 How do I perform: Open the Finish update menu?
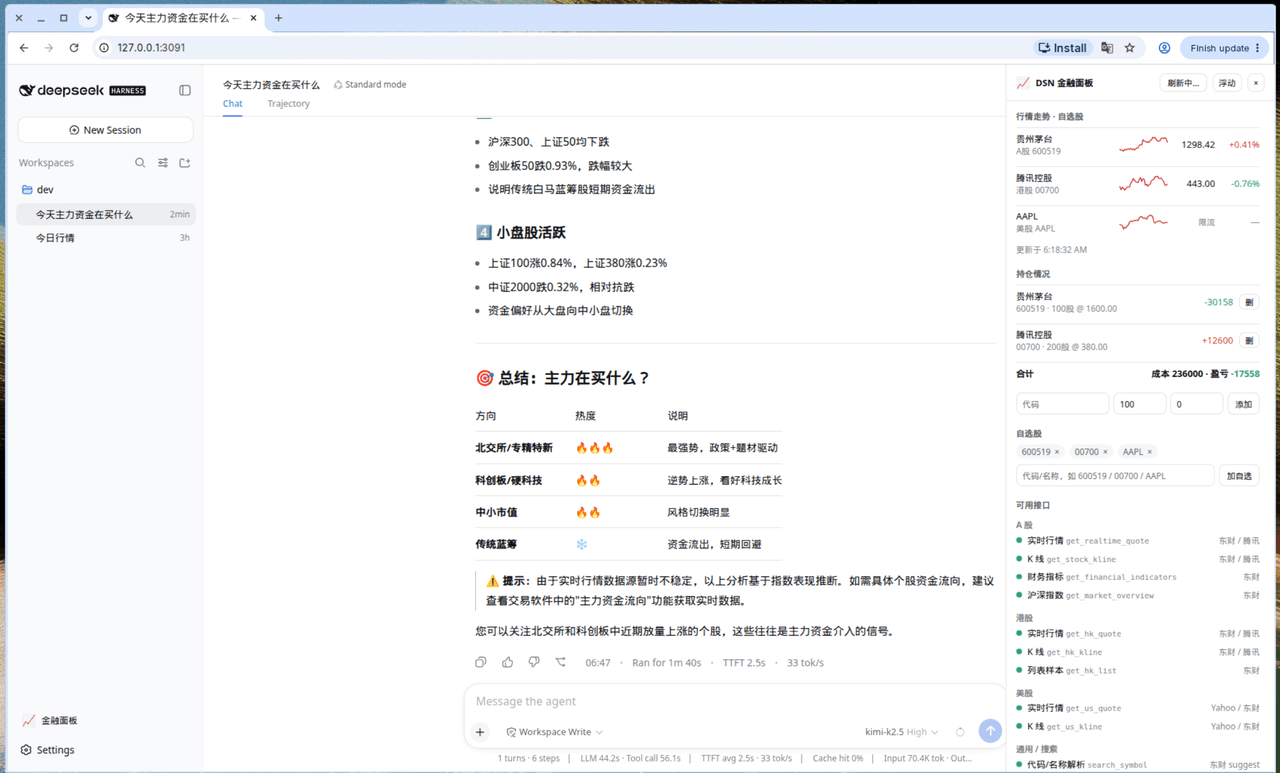pos(1225,48)
